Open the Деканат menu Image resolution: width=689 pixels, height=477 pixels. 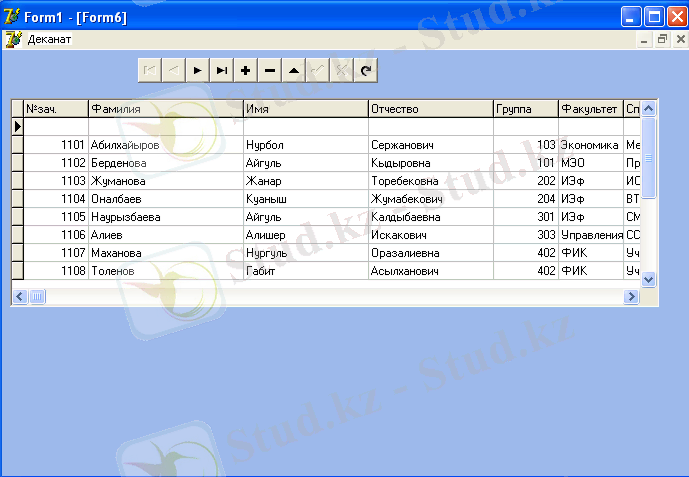click(49, 40)
